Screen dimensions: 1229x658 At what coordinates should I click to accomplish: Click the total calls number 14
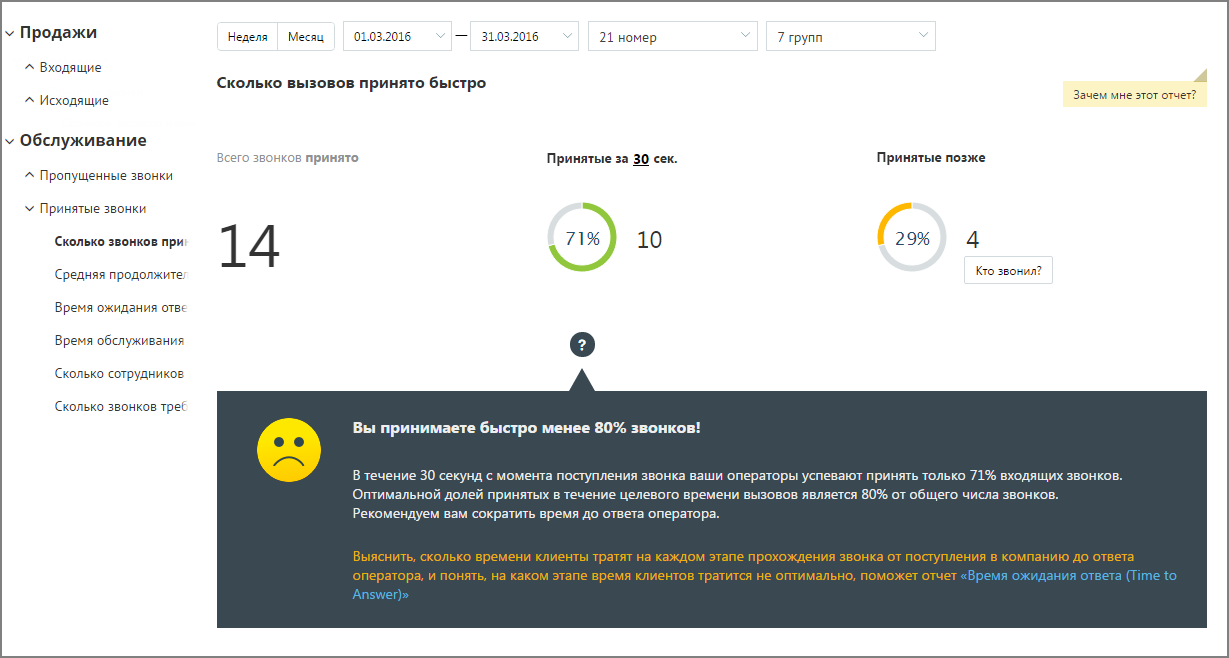tap(249, 246)
